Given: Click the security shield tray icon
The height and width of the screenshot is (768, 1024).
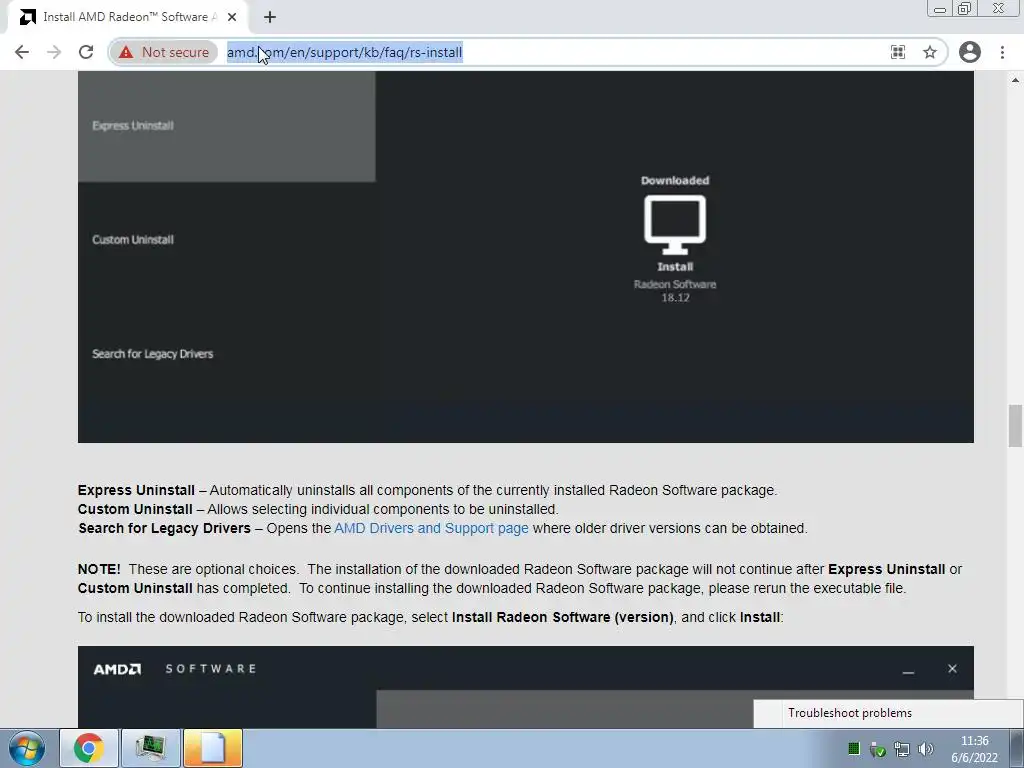Looking at the screenshot, I should pyautogui.click(x=878, y=750).
